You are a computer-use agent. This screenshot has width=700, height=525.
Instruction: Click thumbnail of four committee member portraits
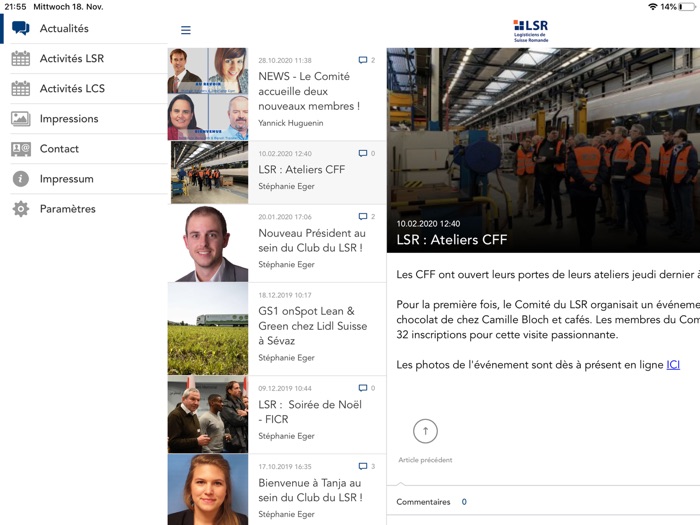[208, 94]
